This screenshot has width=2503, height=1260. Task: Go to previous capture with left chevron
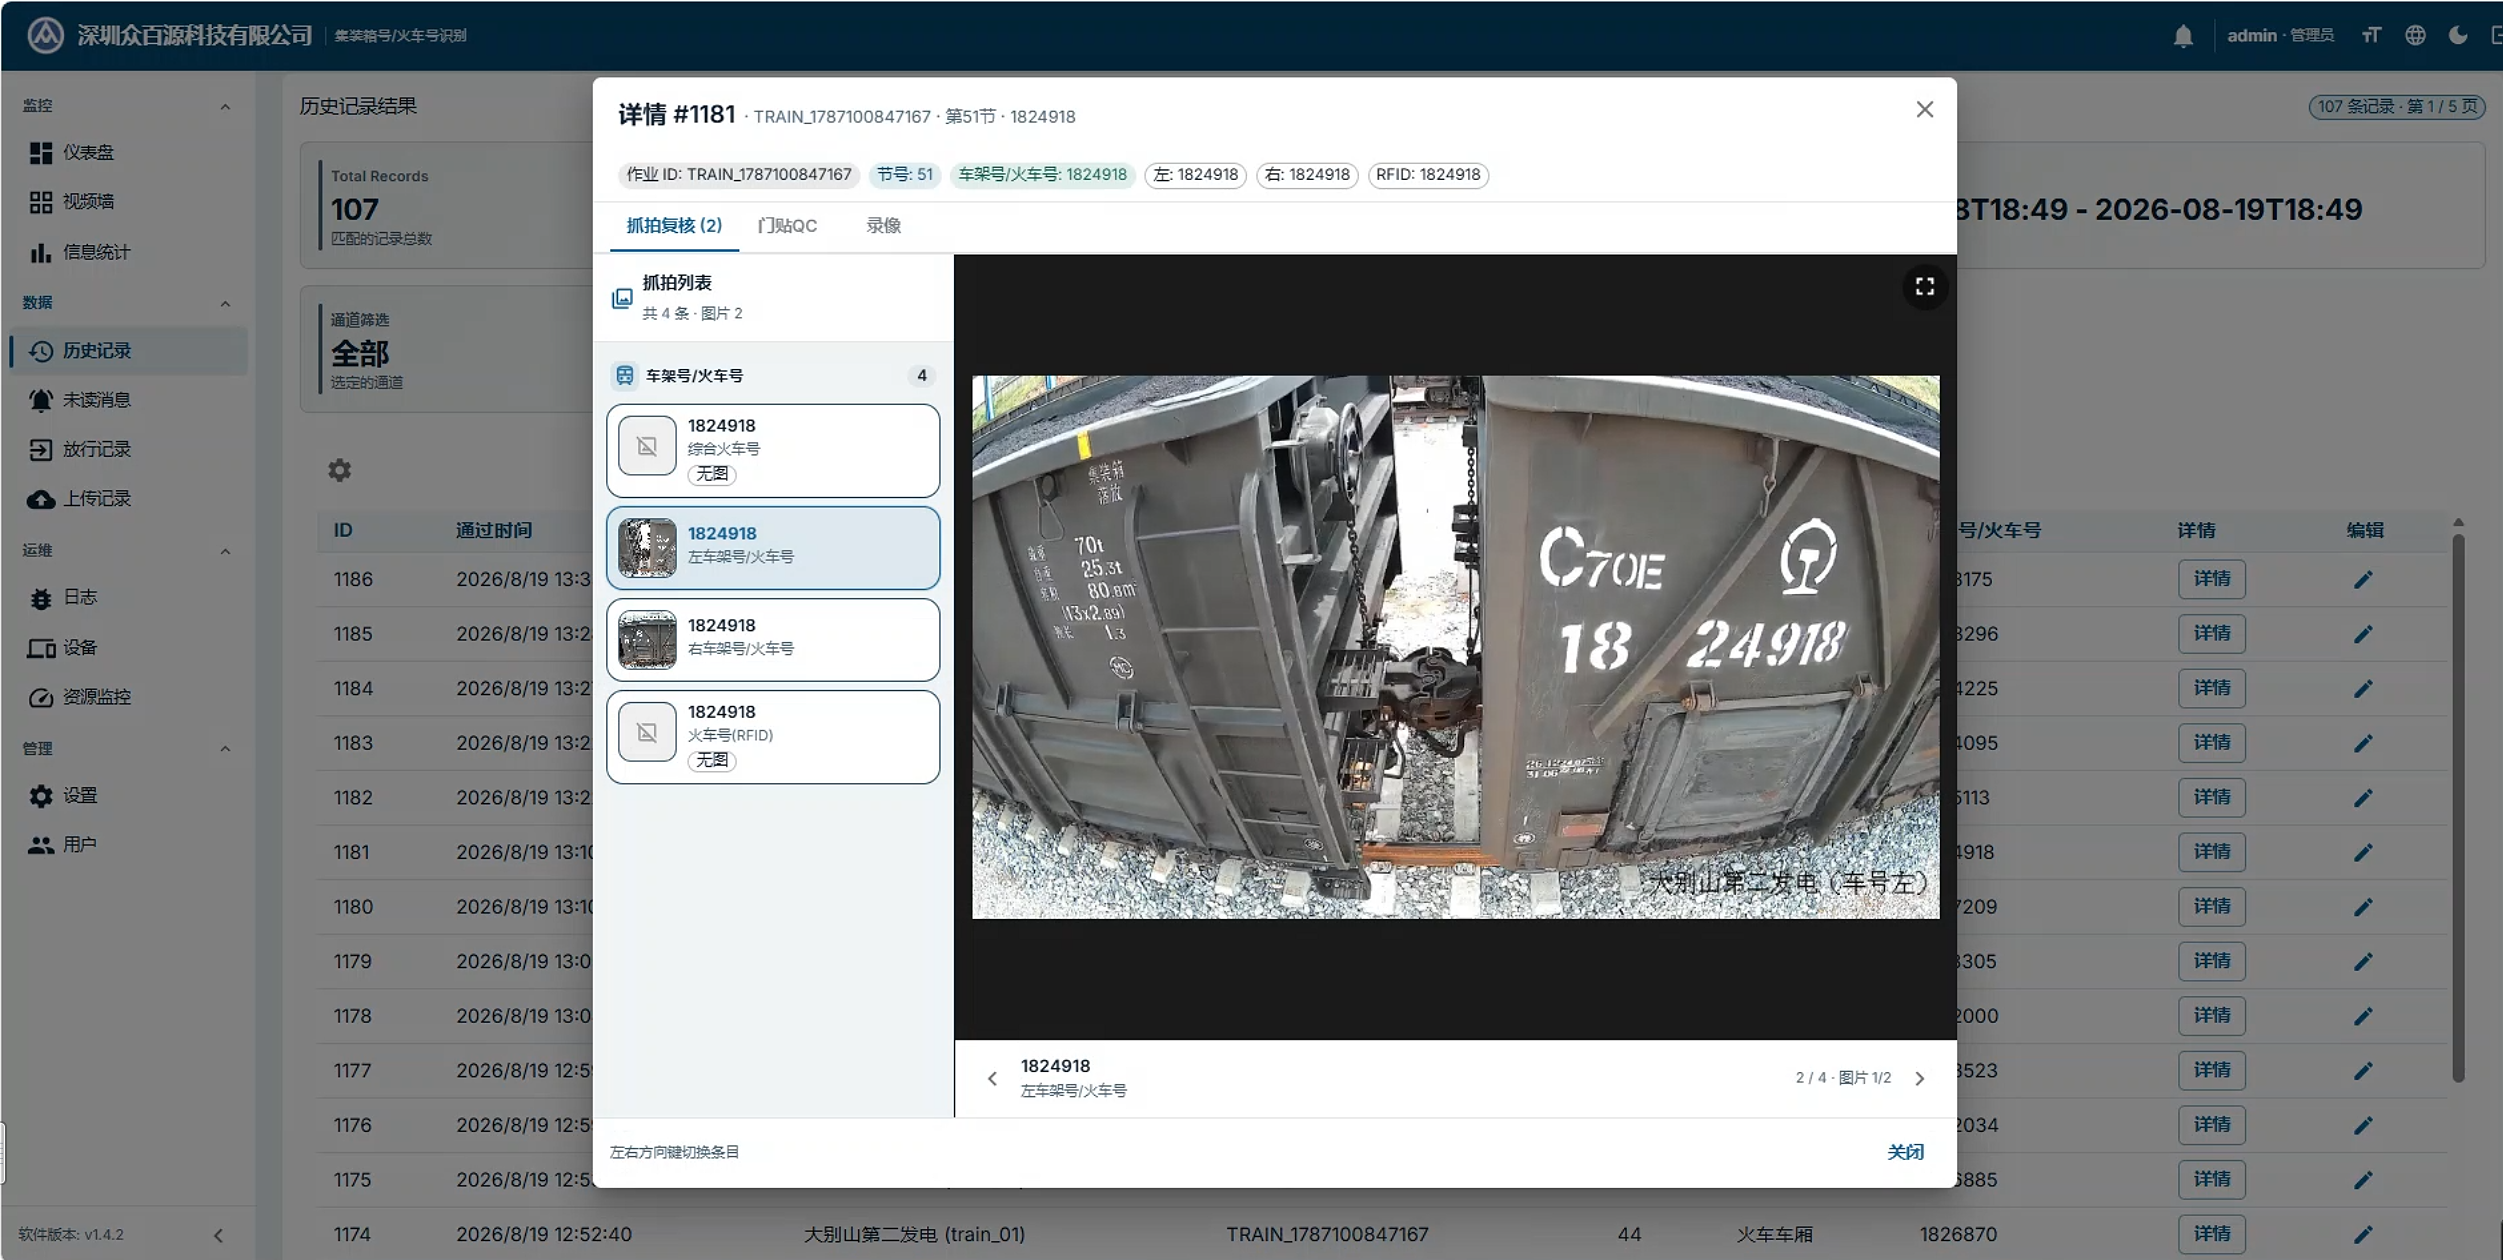click(x=992, y=1078)
